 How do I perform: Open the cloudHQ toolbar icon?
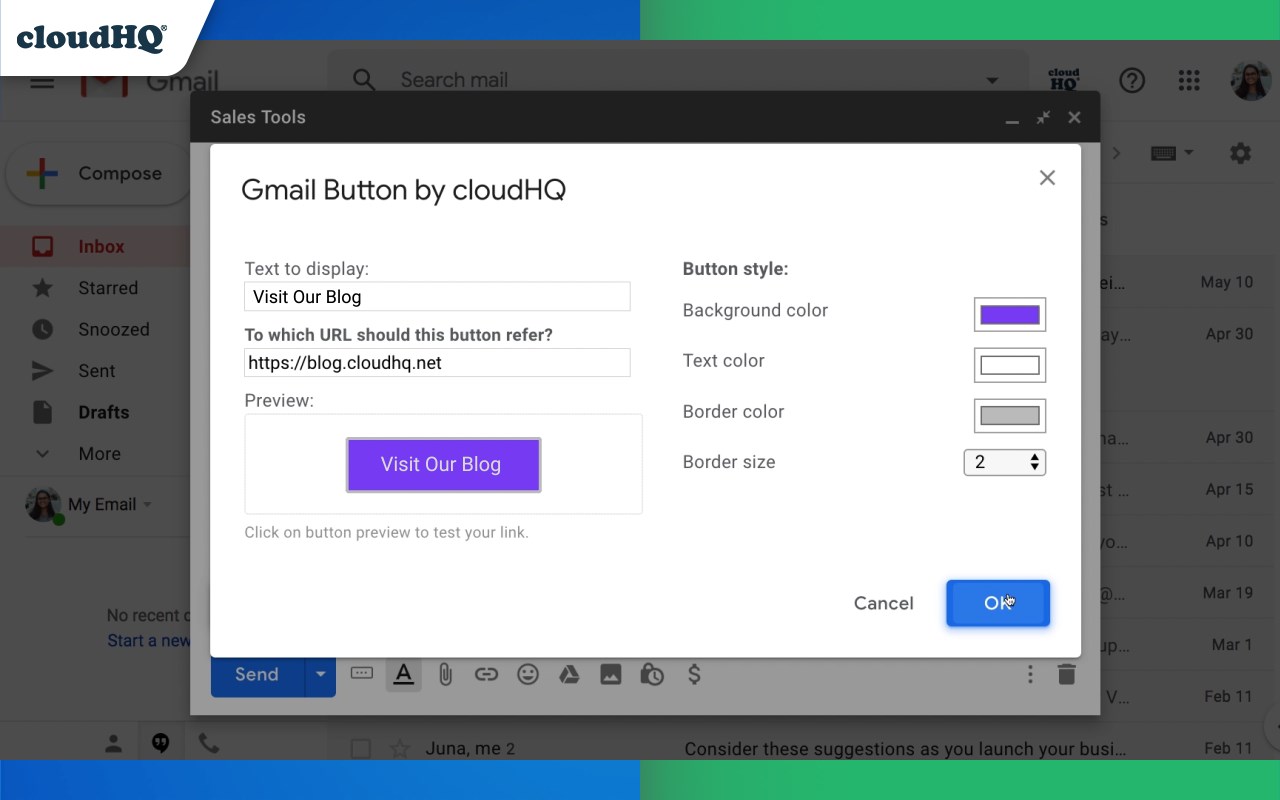click(1064, 80)
